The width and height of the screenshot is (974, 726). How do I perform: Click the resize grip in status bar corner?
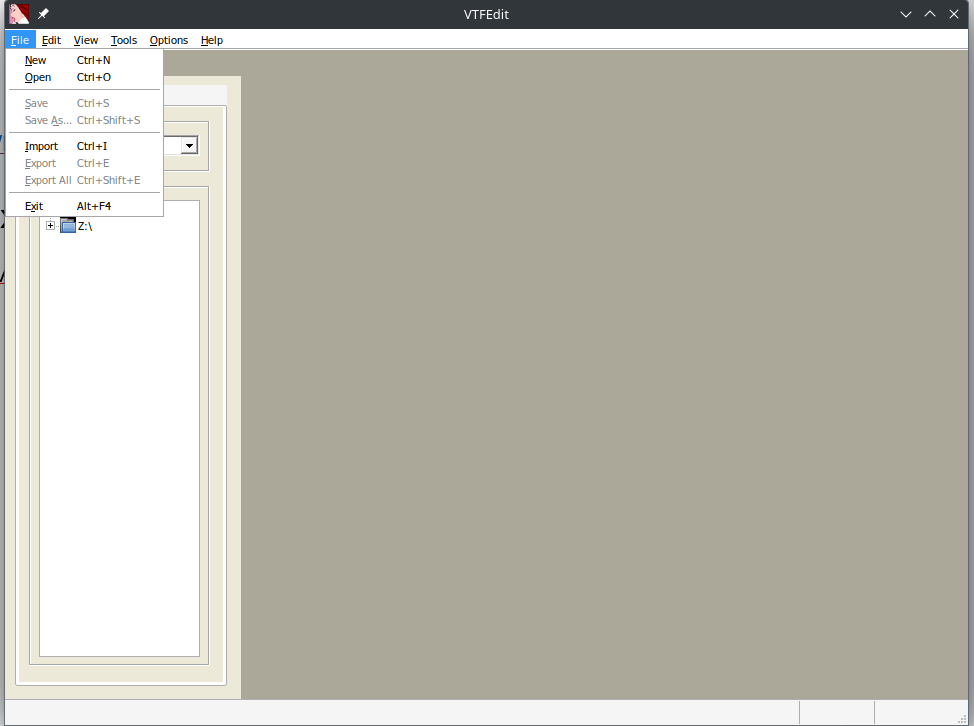point(966,718)
